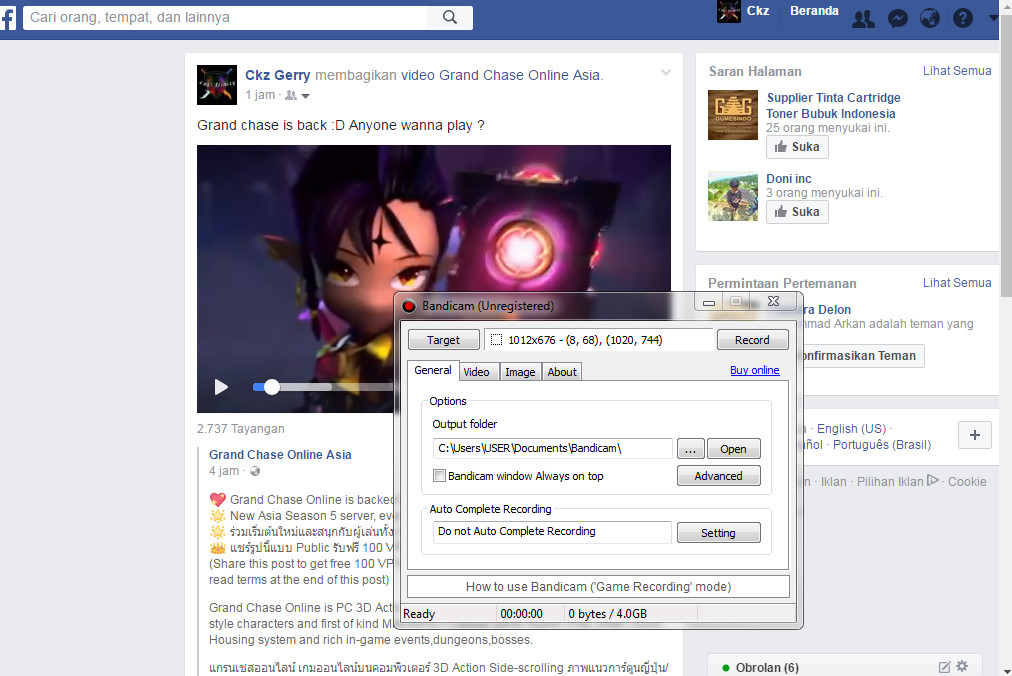Click the plus button to add language

point(975,435)
